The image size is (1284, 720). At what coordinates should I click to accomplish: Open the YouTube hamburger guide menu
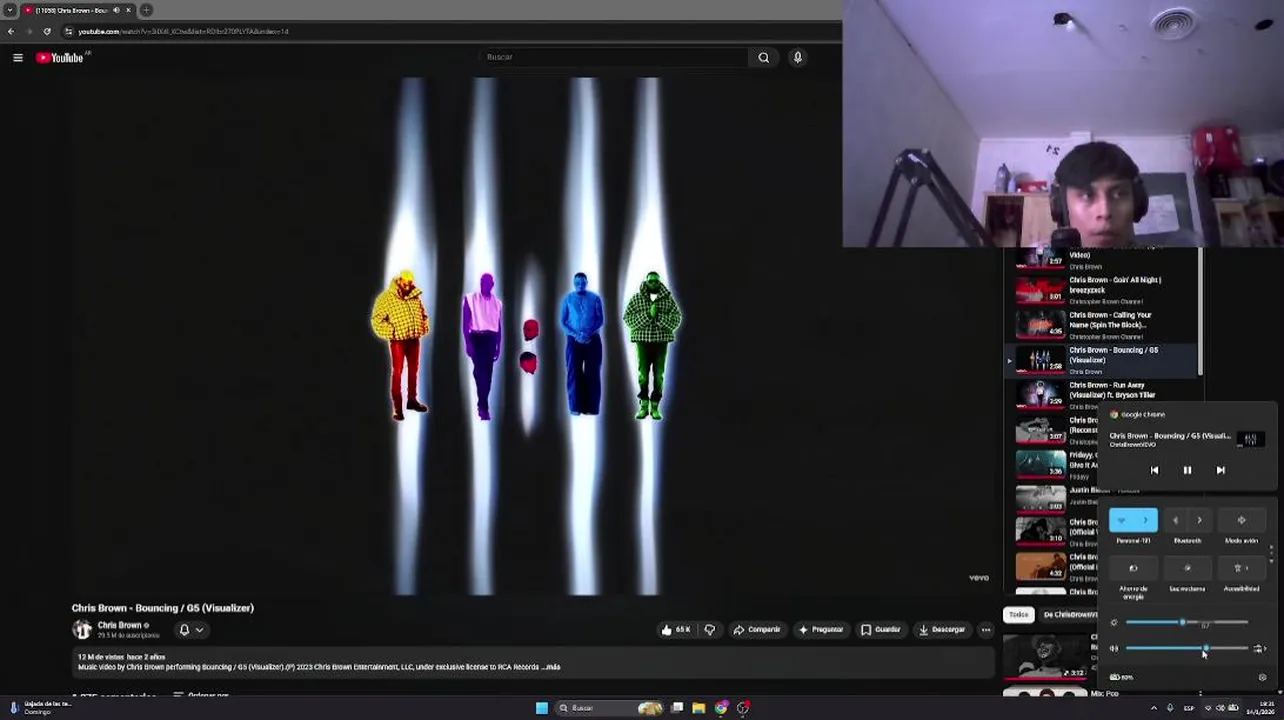[x=18, y=58]
